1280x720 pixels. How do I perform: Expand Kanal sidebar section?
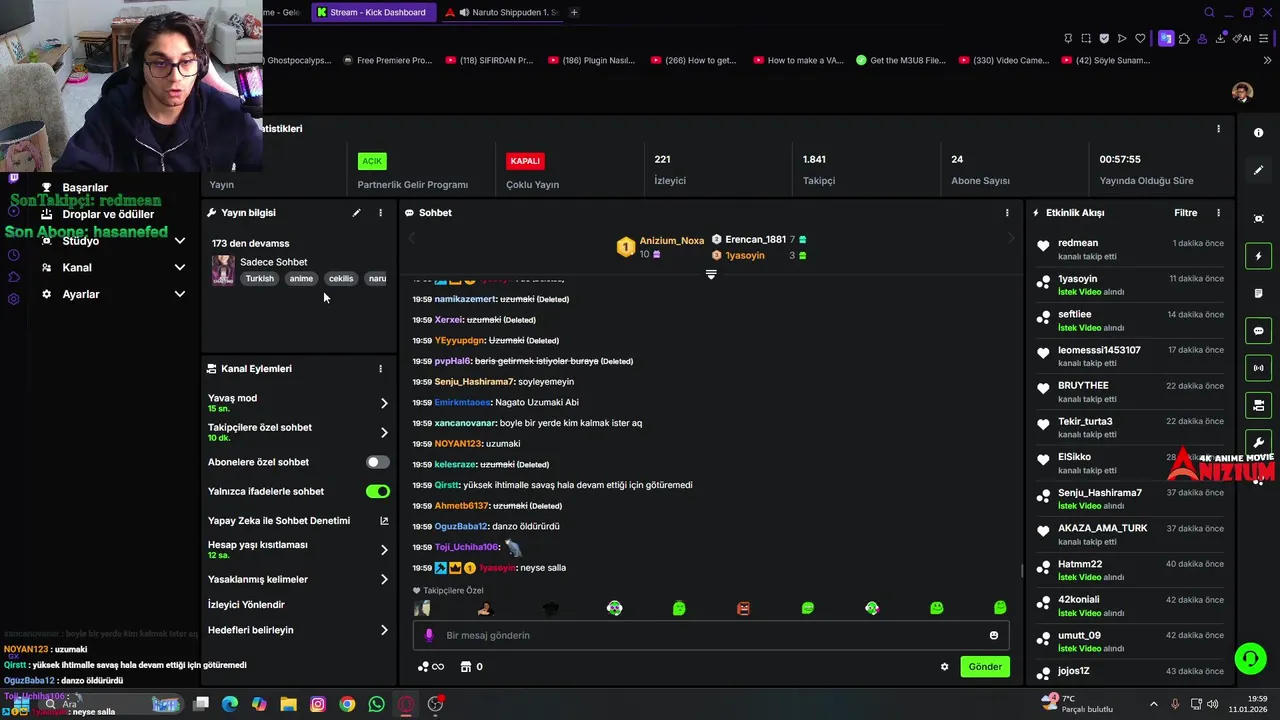180,267
